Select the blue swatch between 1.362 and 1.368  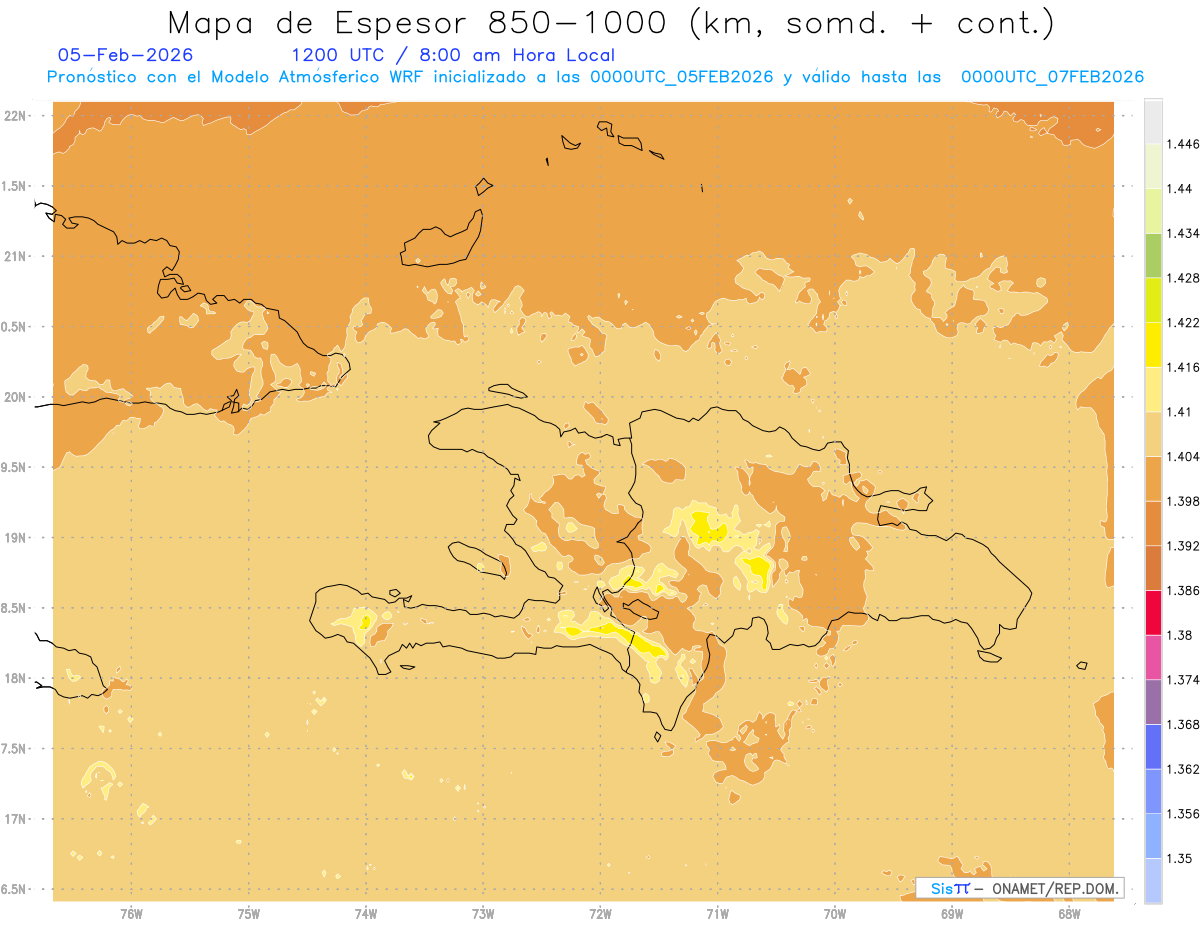(x=1153, y=746)
